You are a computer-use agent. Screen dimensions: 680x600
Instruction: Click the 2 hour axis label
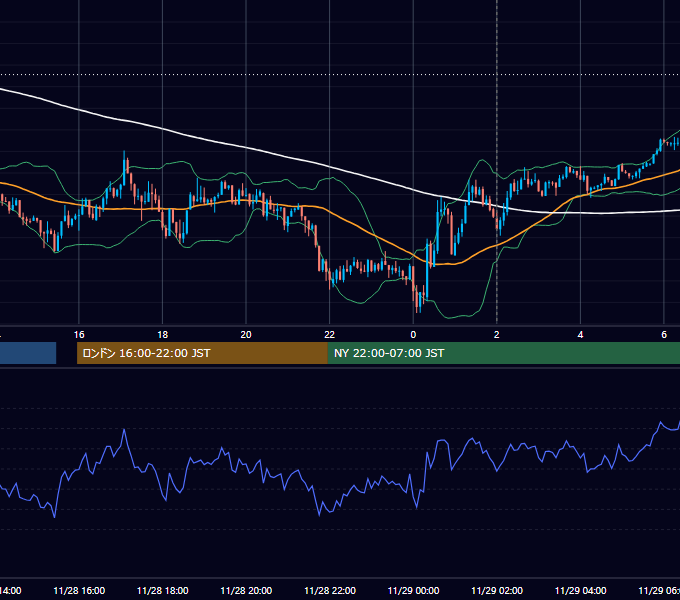tap(497, 335)
